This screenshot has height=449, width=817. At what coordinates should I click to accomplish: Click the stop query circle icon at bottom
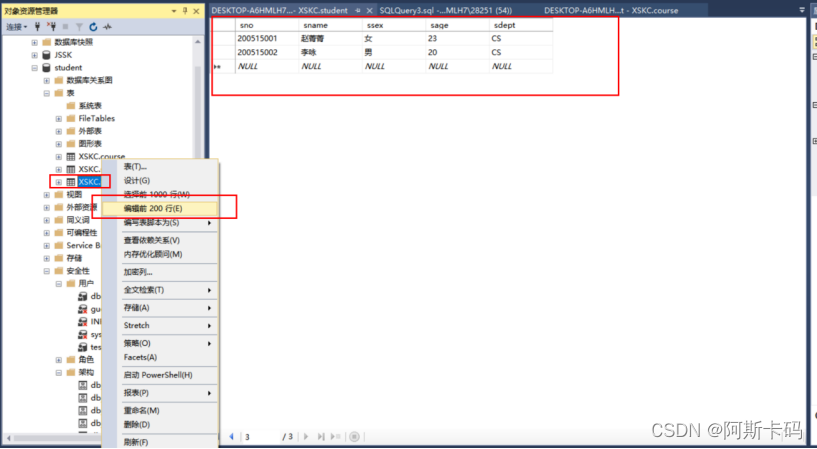click(x=354, y=437)
